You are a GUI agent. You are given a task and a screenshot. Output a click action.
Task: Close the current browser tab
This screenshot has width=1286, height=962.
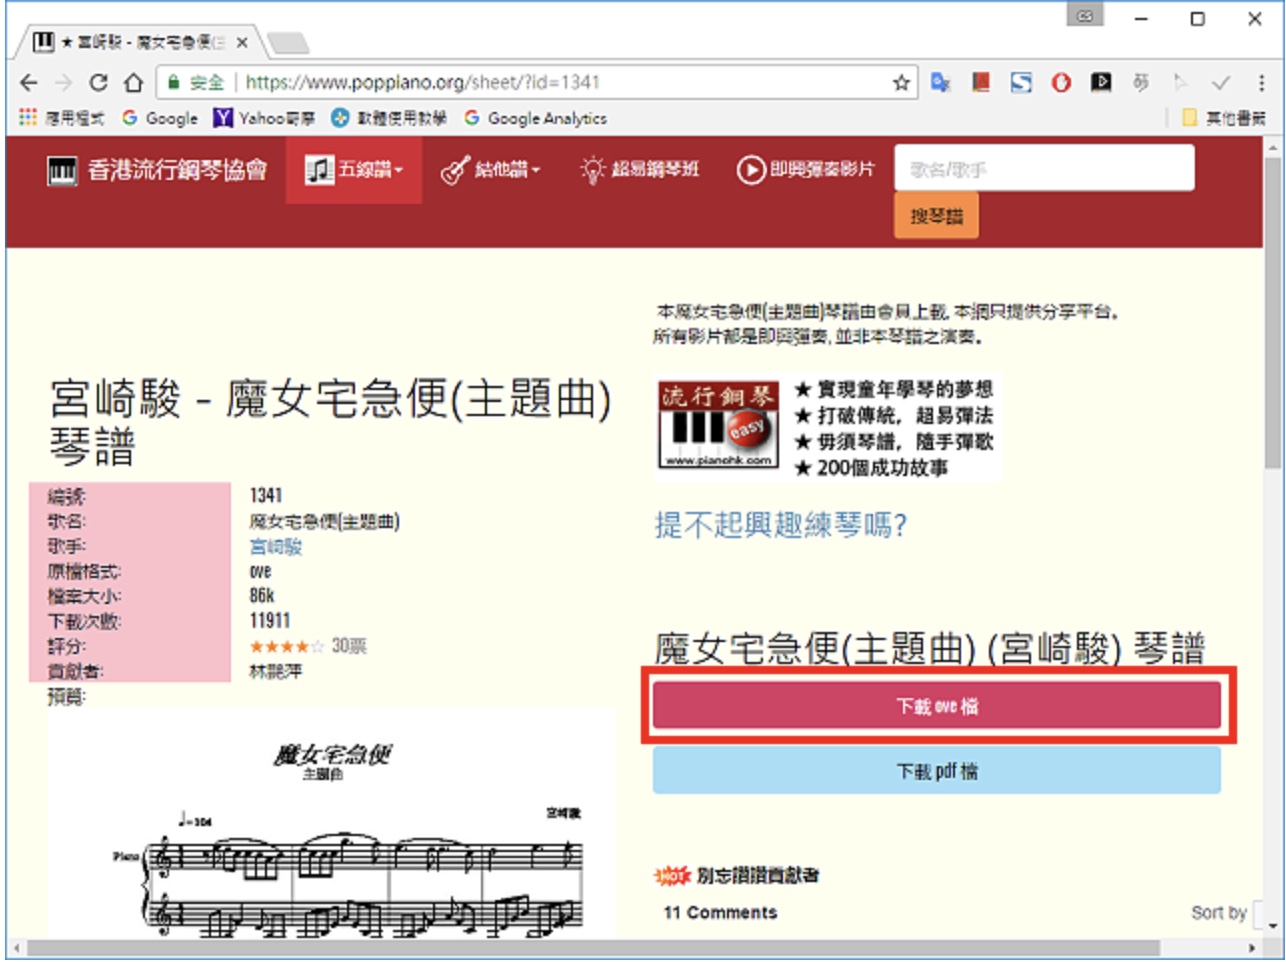242,42
